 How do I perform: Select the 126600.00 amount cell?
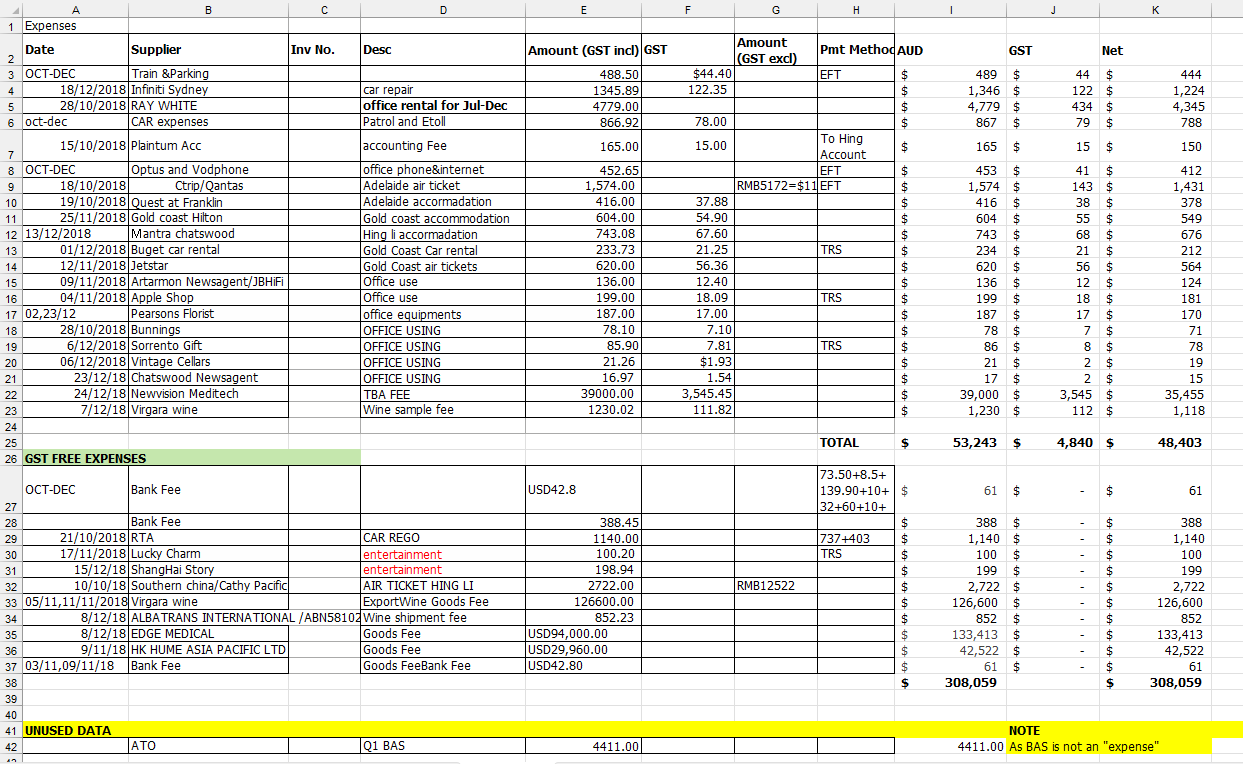click(583, 602)
